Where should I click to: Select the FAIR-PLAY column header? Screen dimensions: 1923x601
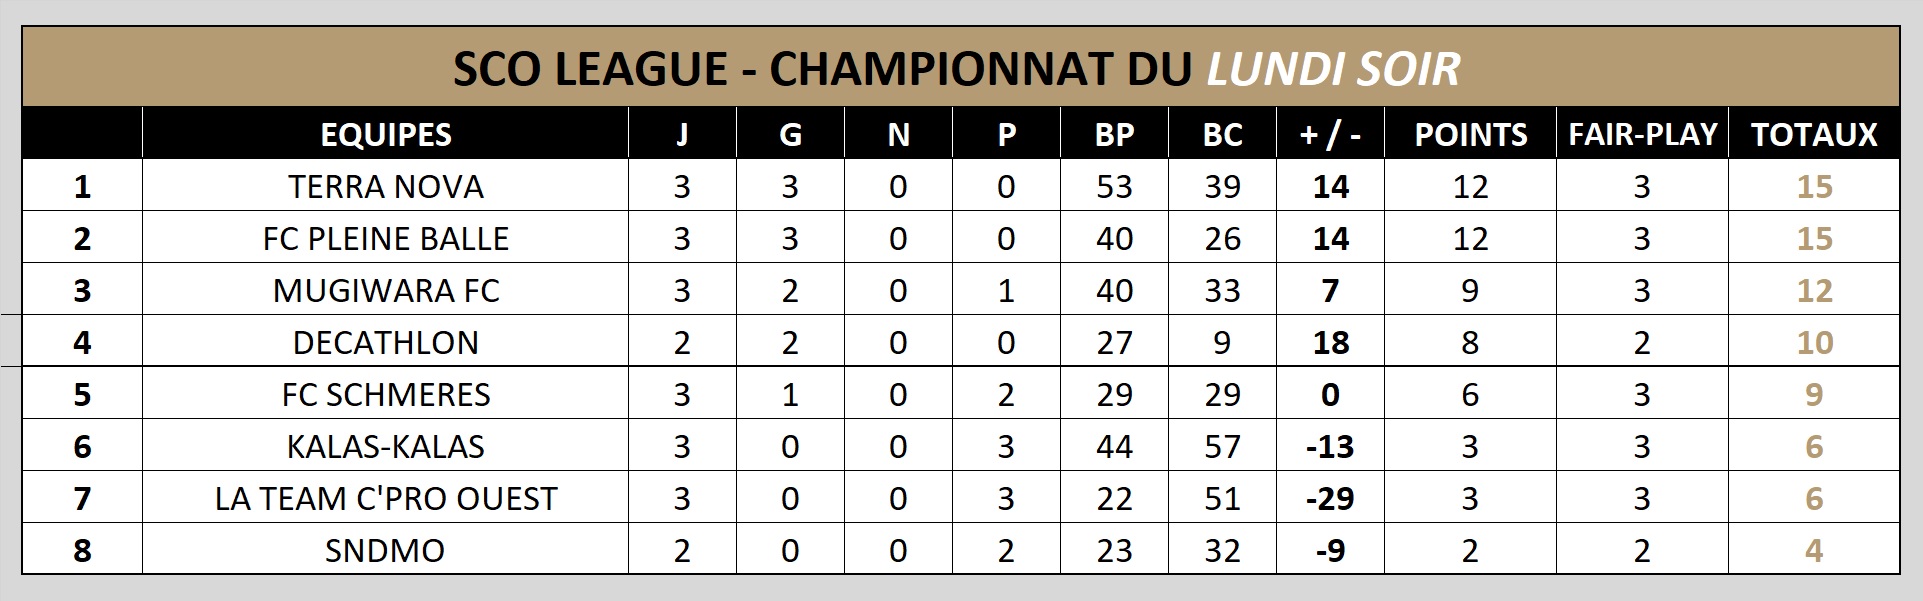click(1642, 135)
